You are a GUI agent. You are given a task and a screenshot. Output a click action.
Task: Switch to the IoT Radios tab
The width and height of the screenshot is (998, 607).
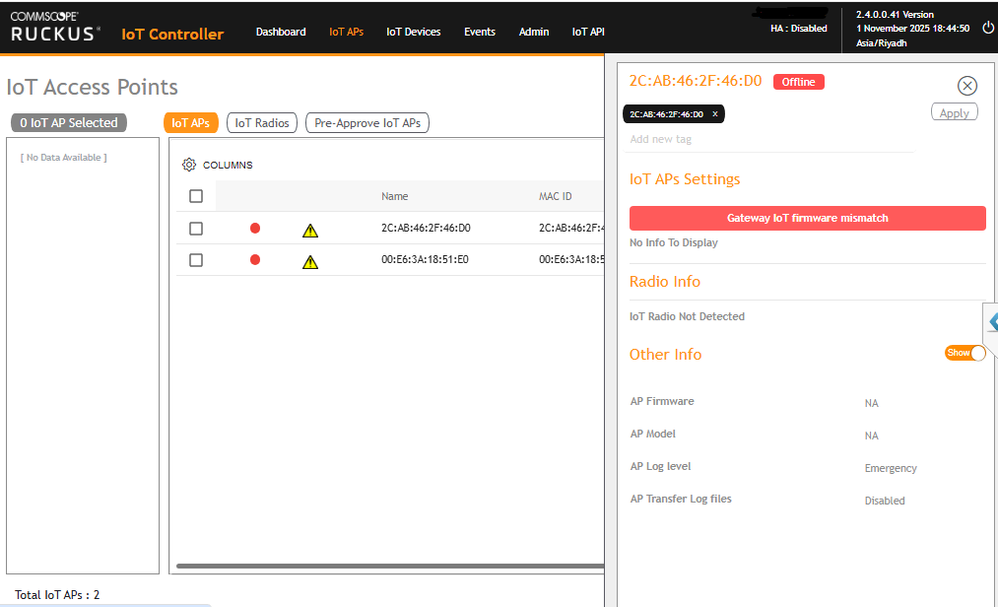262,123
